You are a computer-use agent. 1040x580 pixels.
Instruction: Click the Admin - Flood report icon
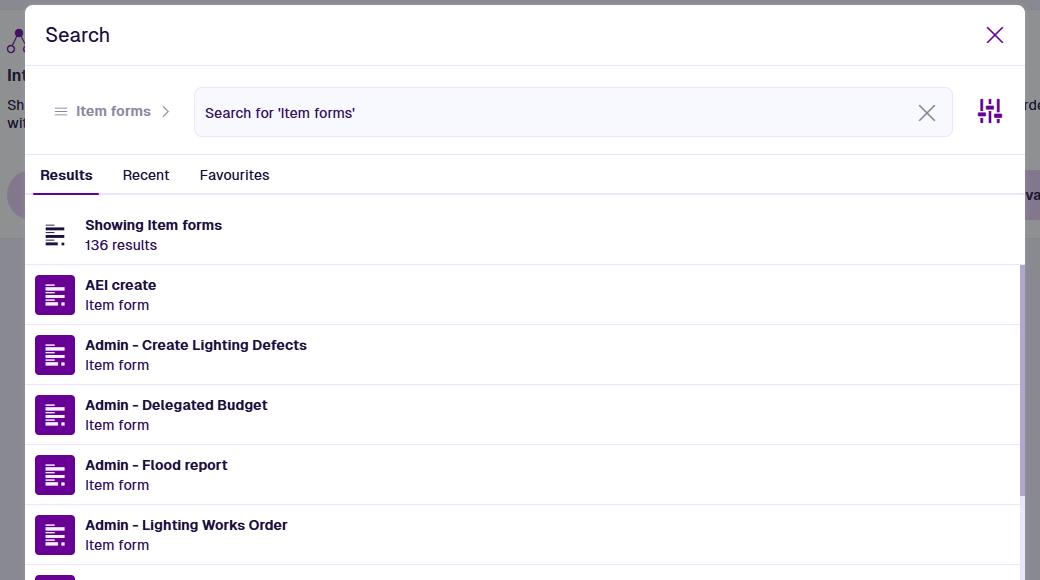[x=55, y=475]
